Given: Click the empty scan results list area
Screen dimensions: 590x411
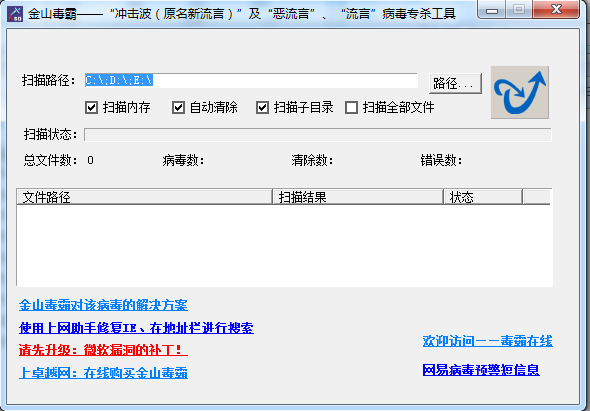Looking at the screenshot, I should pos(285,245).
